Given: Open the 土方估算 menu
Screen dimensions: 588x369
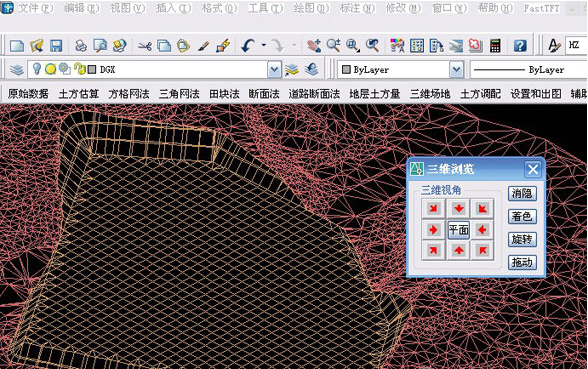Looking at the screenshot, I should pos(78,94).
